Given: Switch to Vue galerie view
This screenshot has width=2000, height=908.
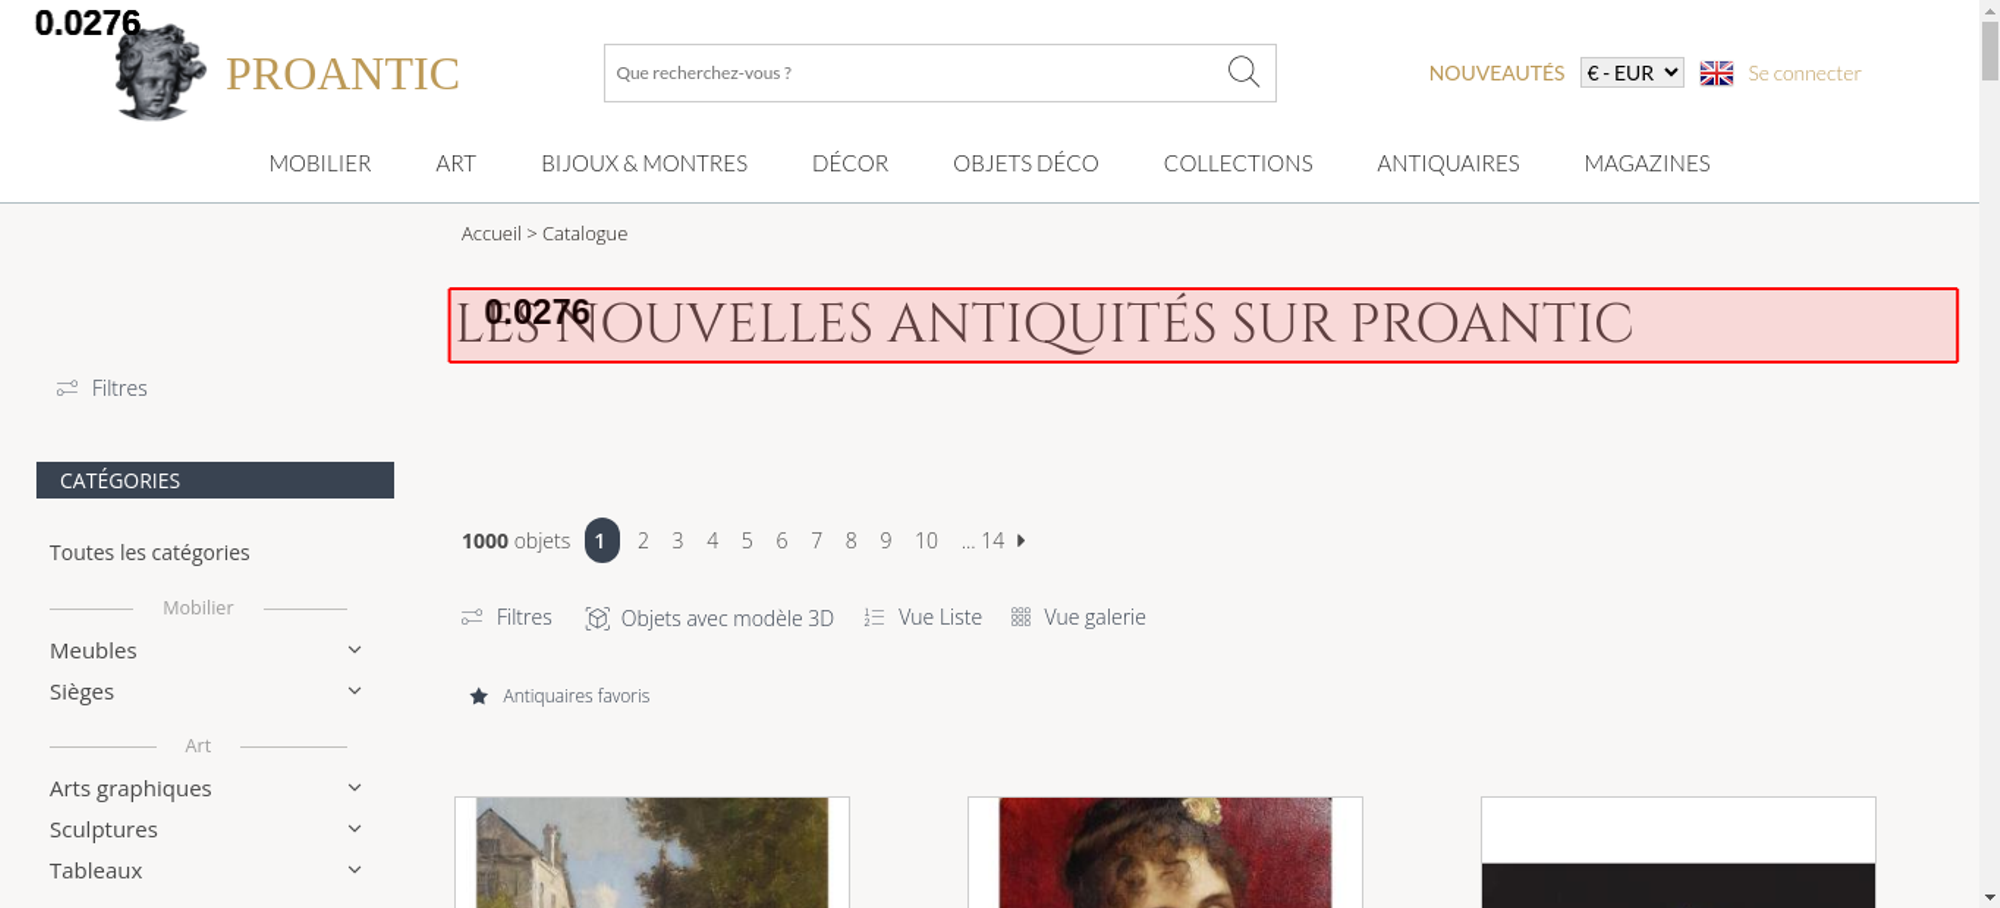Looking at the screenshot, I should click(1078, 617).
